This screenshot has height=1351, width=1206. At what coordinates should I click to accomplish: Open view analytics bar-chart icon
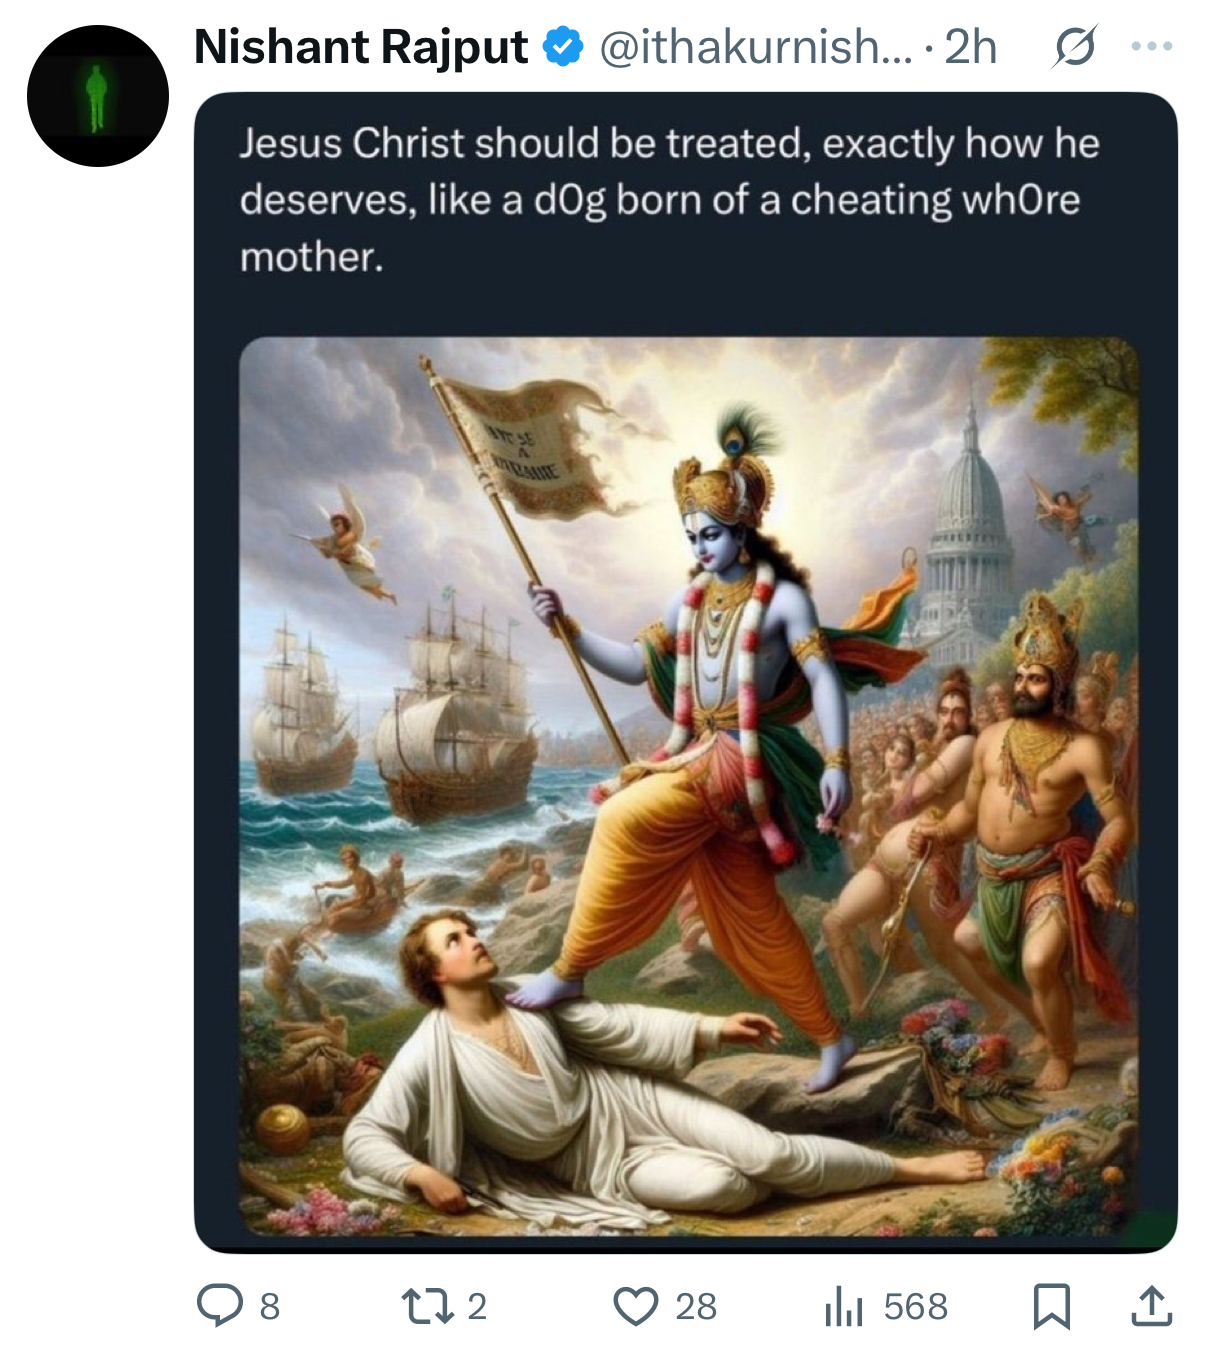point(844,1306)
